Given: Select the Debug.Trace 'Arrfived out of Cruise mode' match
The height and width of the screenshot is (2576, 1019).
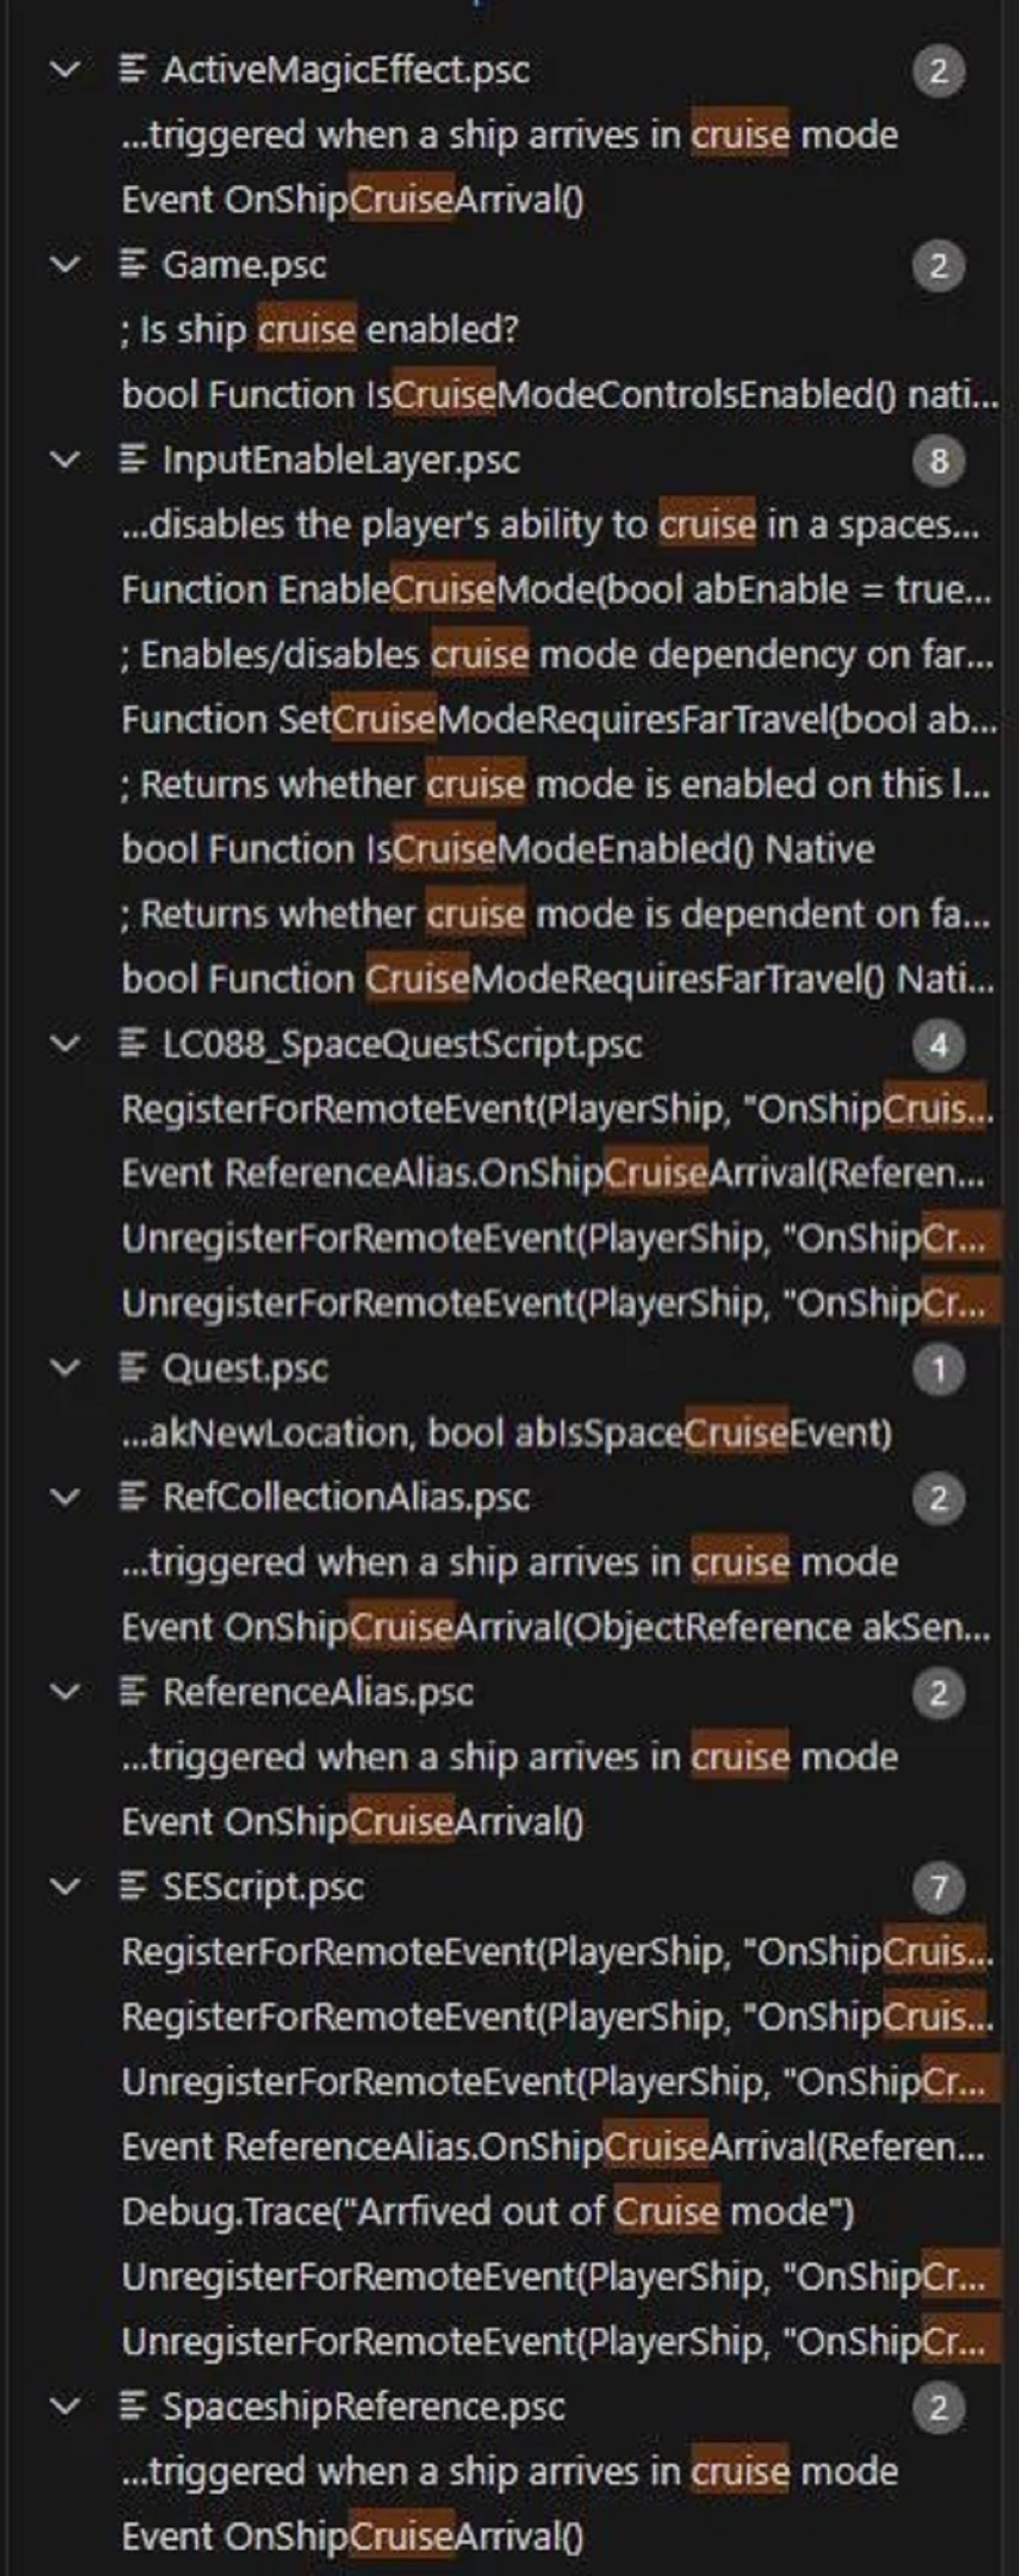Looking at the screenshot, I should click(488, 2212).
